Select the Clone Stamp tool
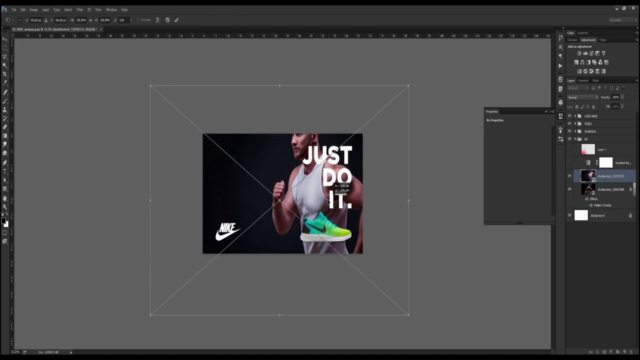 [5, 109]
